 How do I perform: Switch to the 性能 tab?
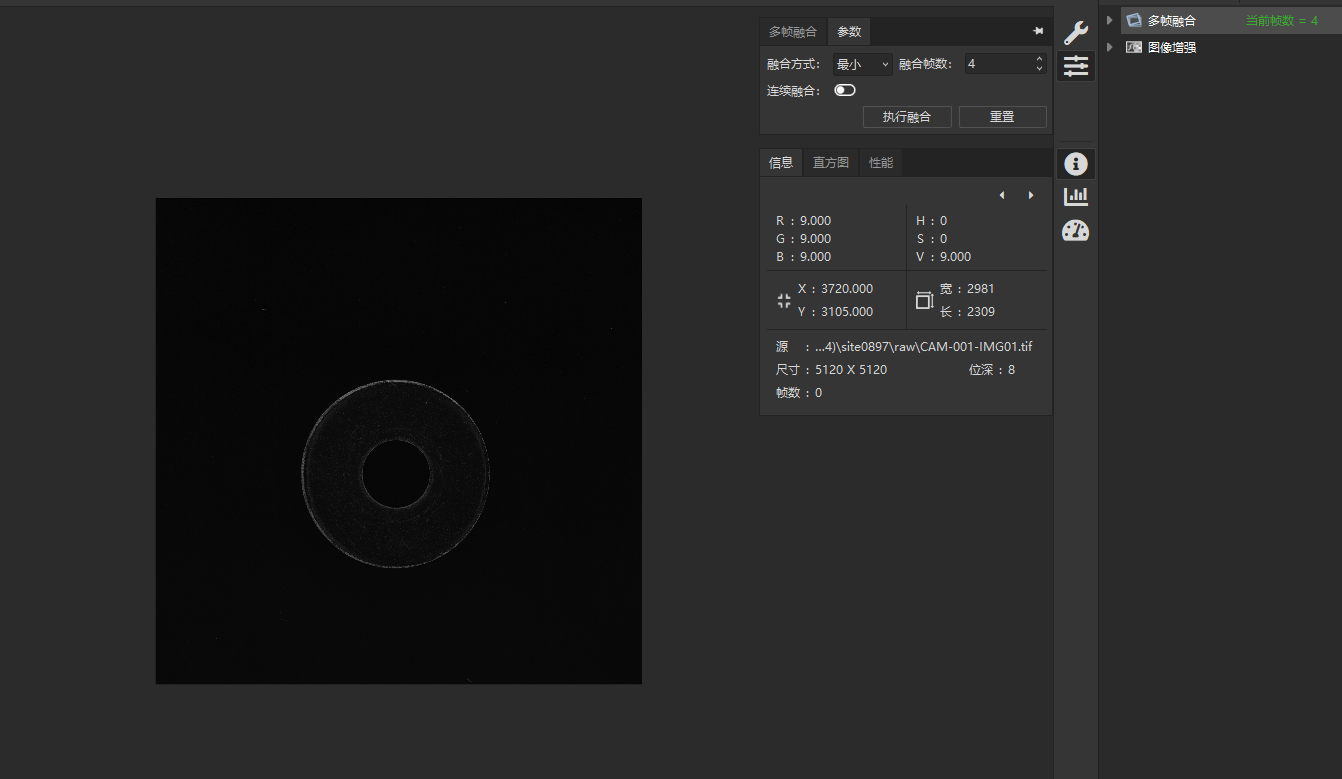881,162
